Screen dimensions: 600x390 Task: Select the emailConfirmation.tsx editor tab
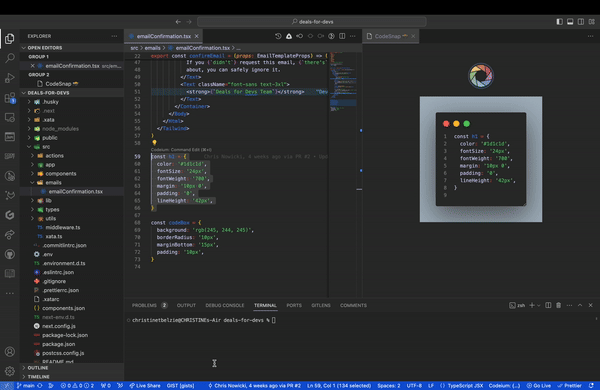pyautogui.click(x=163, y=36)
